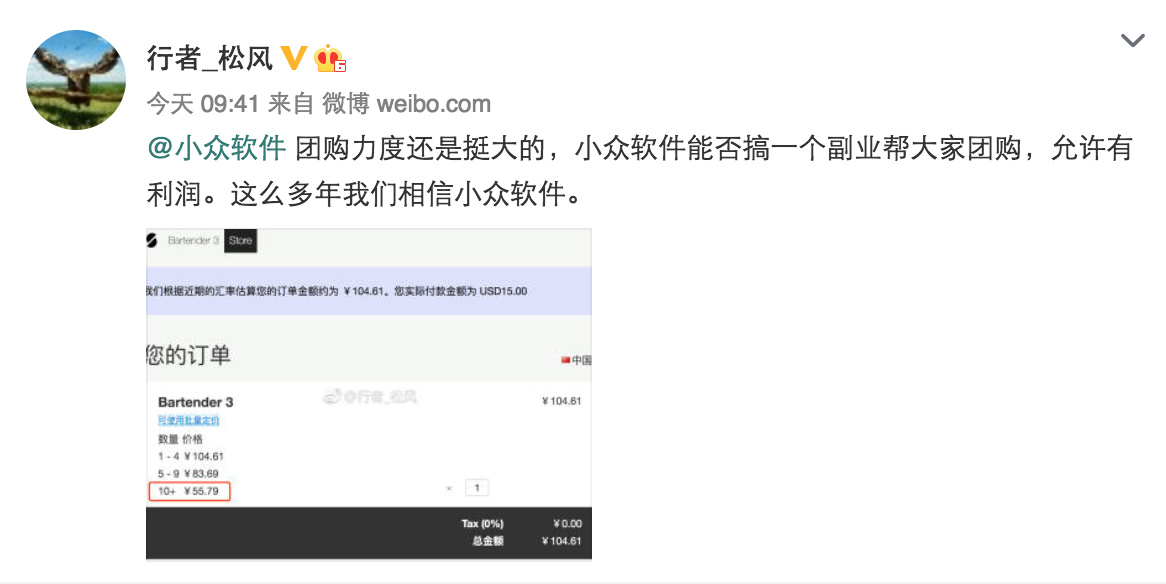Screen dimensions: 1166x584
Task: Click the username 行者_松风
Action: click(210, 58)
